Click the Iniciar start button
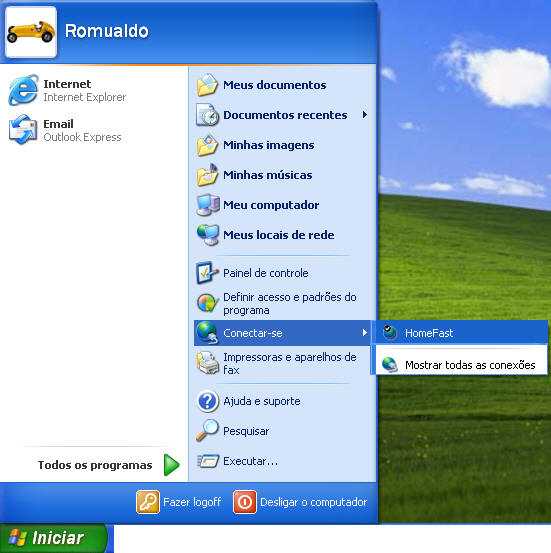The height and width of the screenshot is (553, 551). [x=53, y=538]
